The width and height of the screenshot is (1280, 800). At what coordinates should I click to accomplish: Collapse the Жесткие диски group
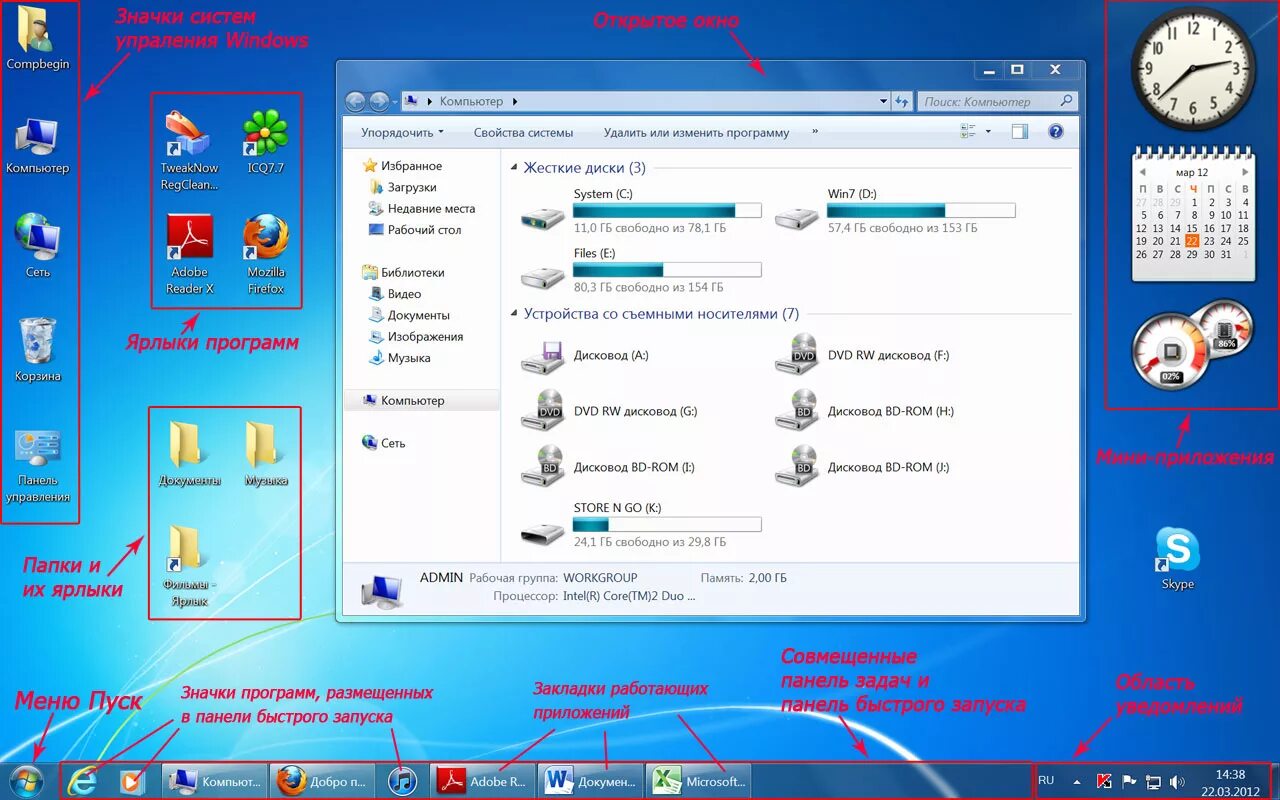[x=514, y=168]
